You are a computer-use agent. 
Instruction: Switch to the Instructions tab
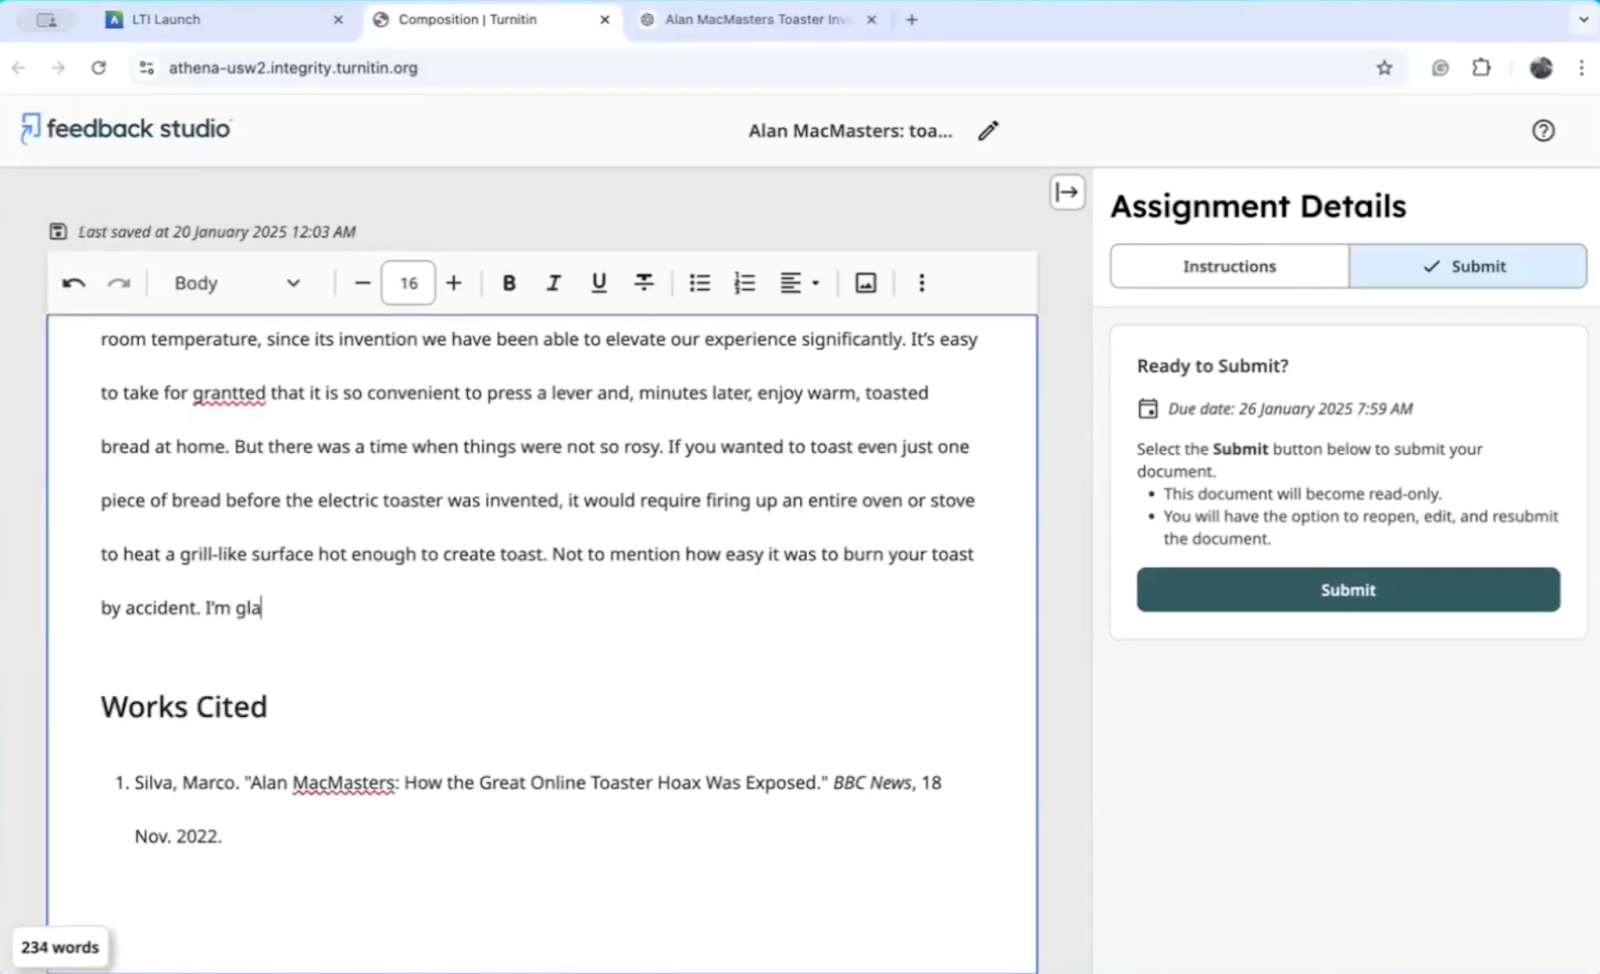[x=1228, y=266]
